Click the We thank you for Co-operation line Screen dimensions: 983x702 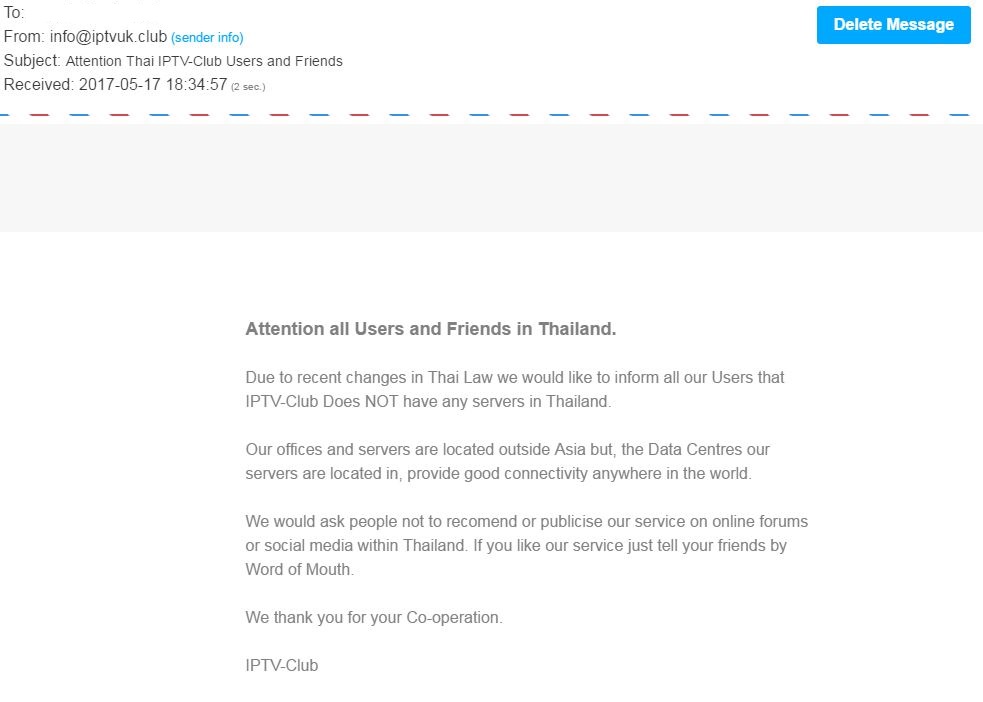[374, 617]
